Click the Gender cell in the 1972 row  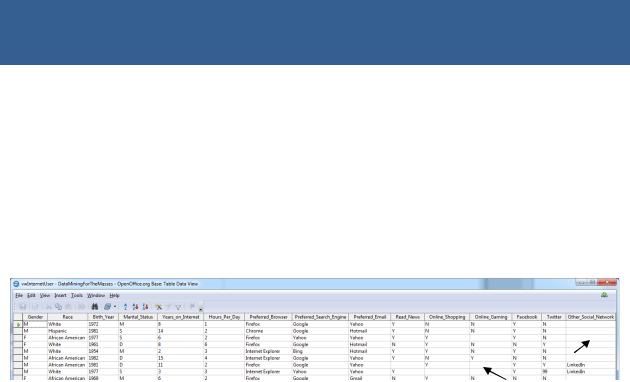[35, 324]
